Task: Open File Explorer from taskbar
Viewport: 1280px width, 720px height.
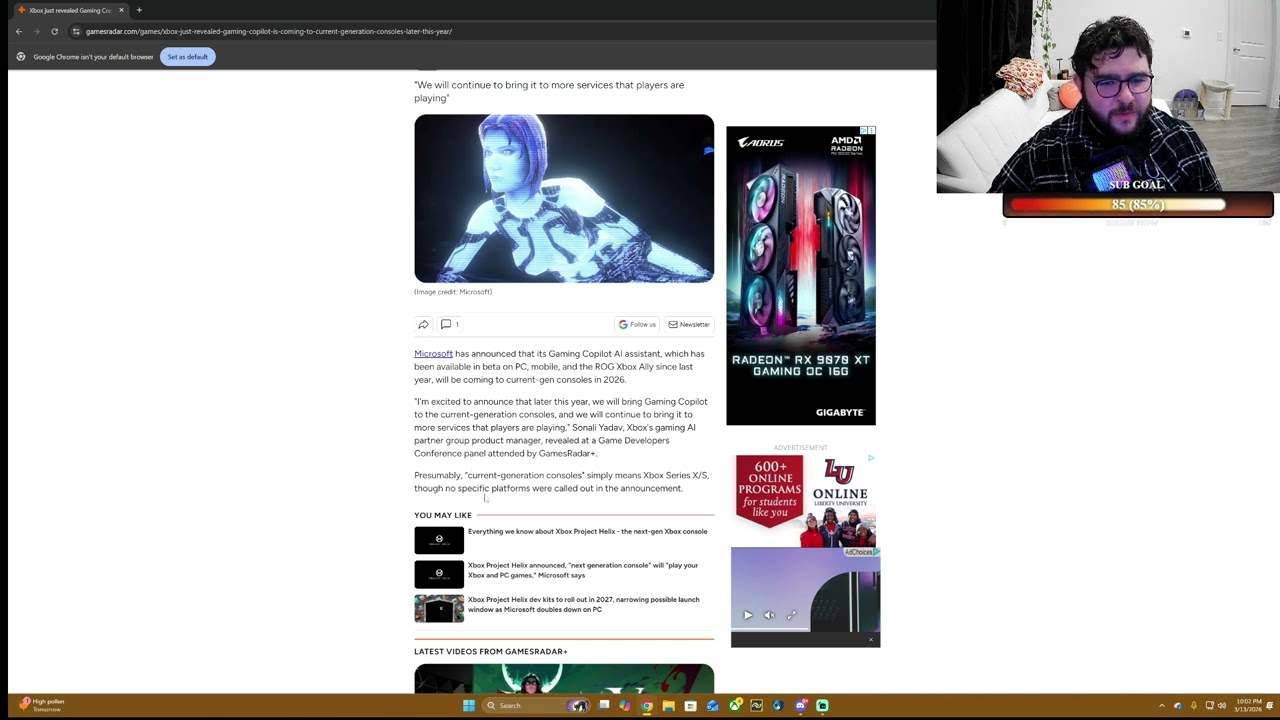Action: click(669, 706)
